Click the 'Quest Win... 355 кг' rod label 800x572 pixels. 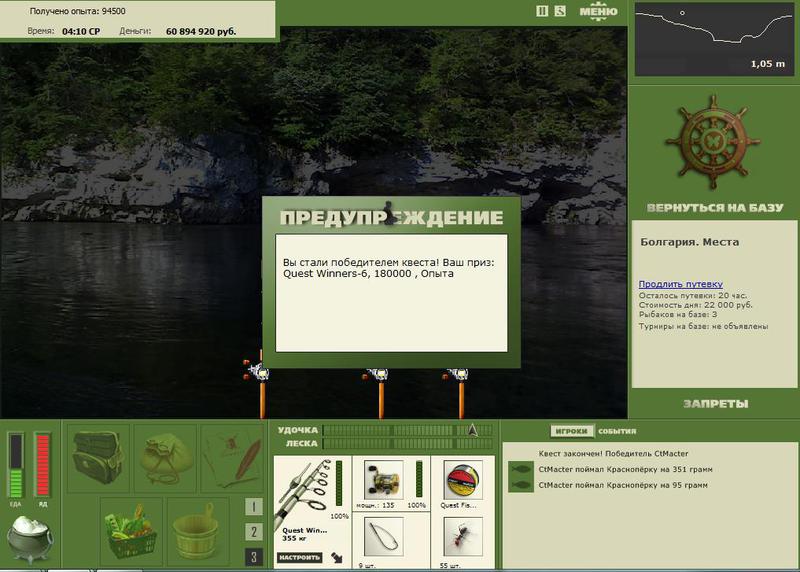305,534
